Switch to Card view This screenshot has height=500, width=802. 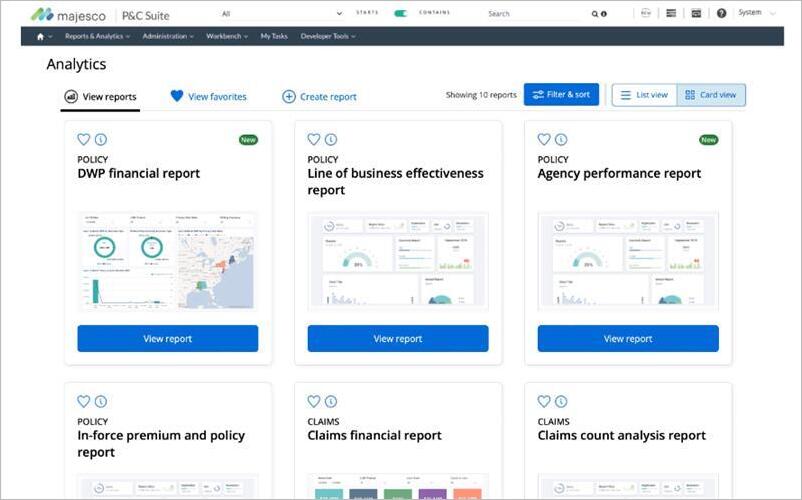(711, 95)
